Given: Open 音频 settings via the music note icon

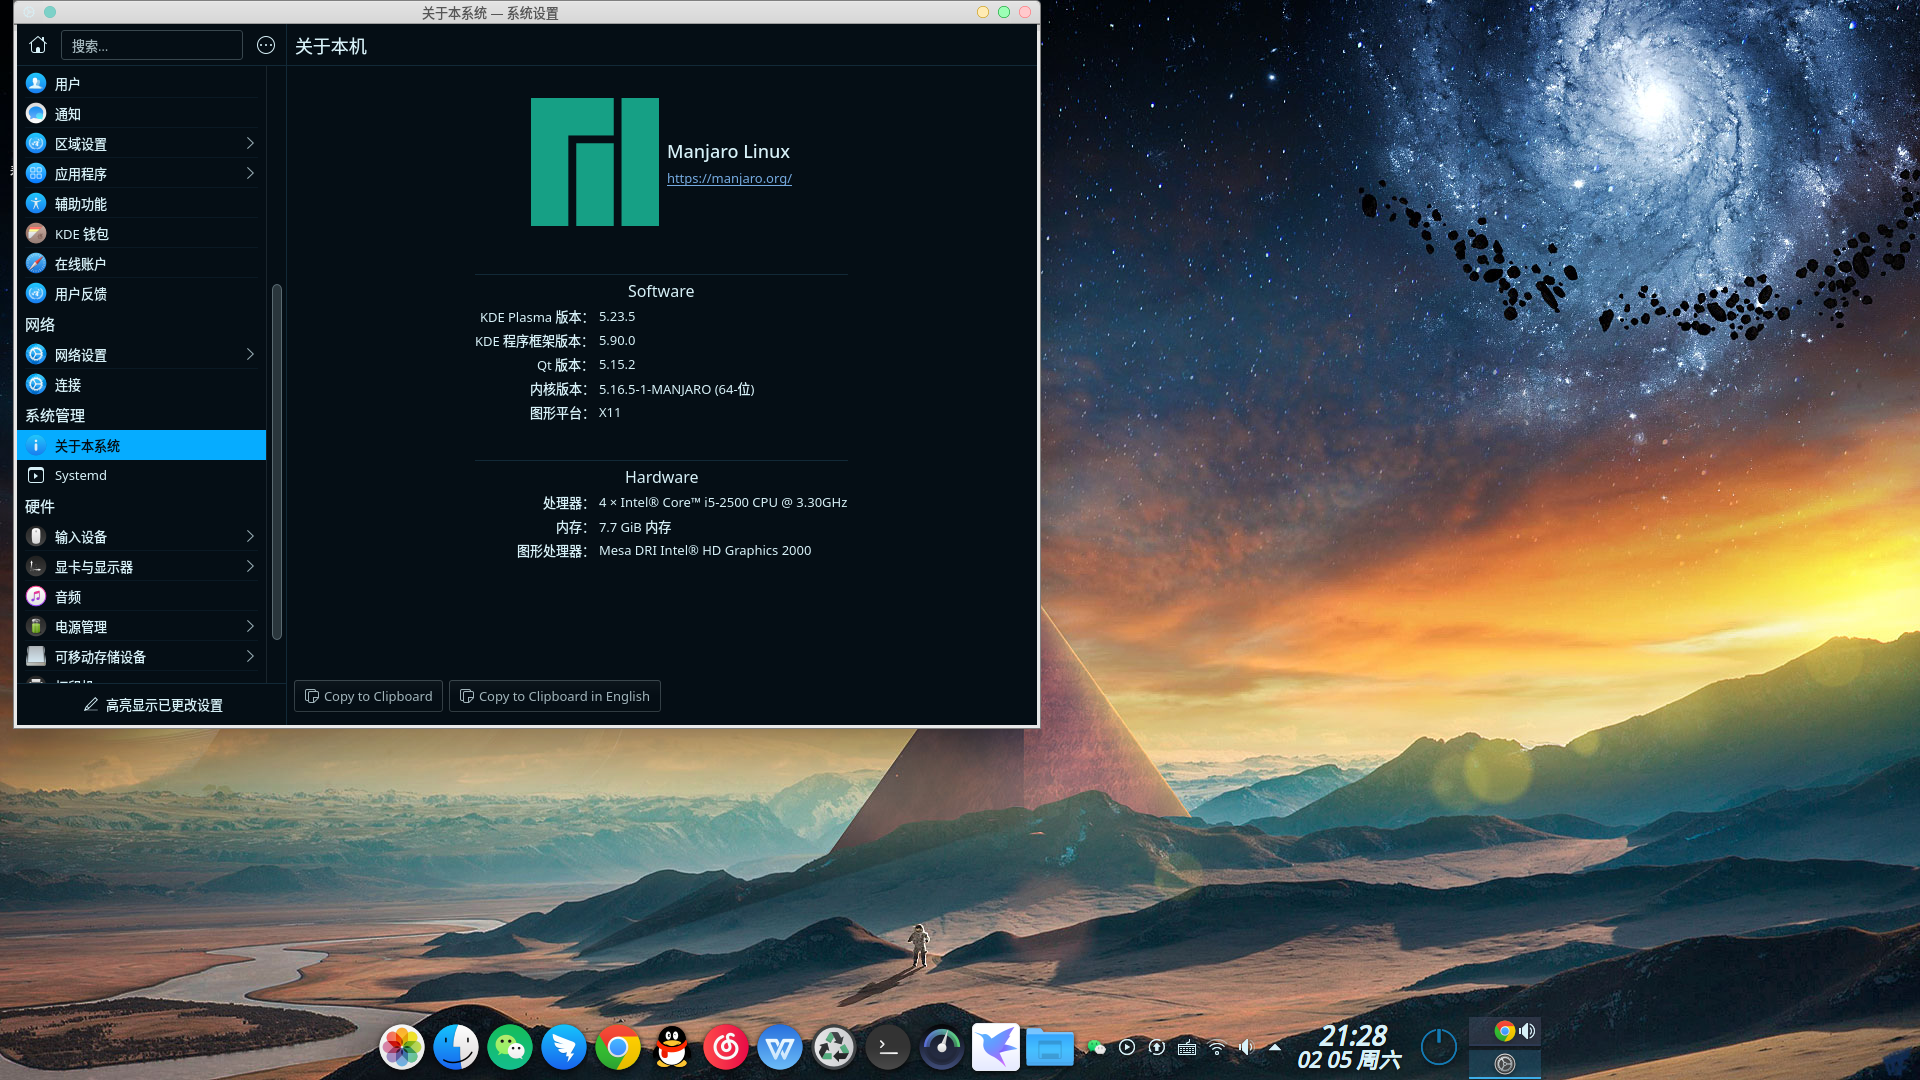Looking at the screenshot, I should [36, 596].
